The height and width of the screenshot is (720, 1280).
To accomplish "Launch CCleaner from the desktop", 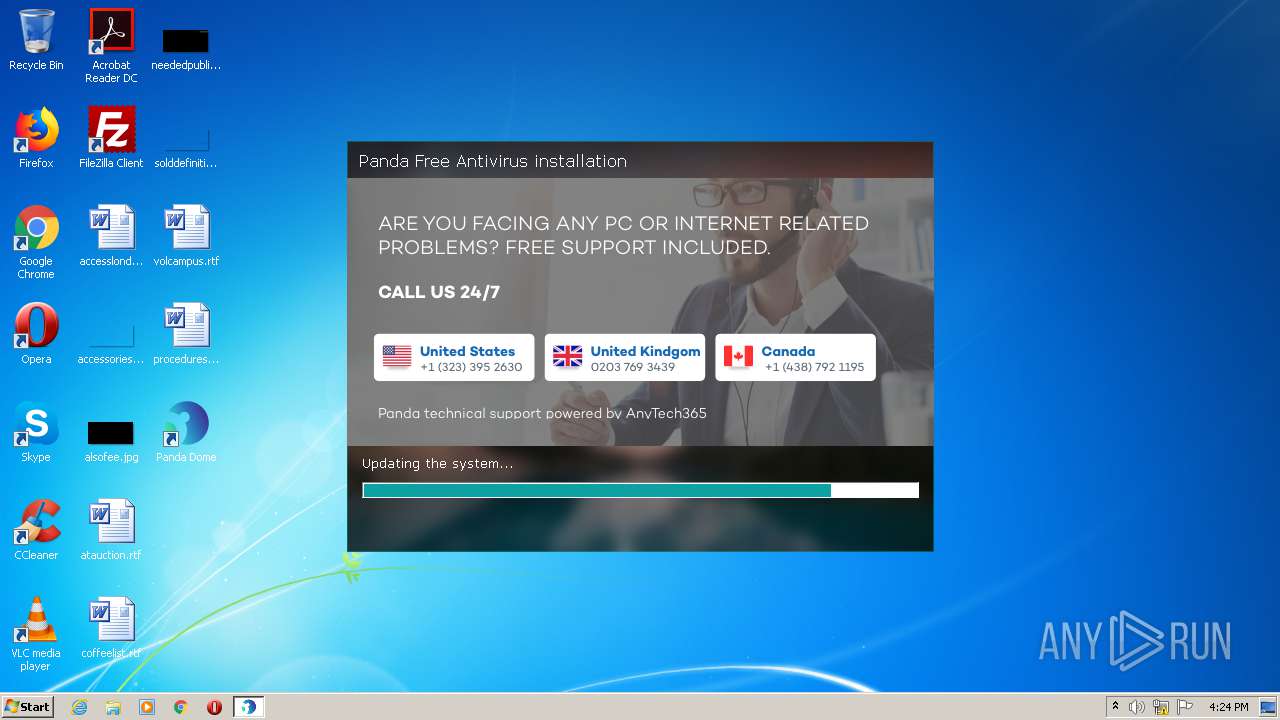I will pyautogui.click(x=36, y=530).
